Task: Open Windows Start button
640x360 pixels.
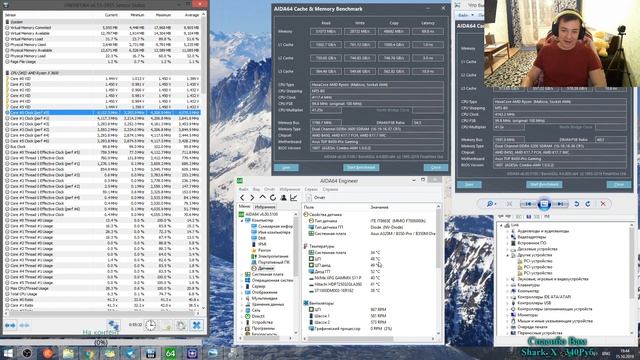Action: pos(8,353)
